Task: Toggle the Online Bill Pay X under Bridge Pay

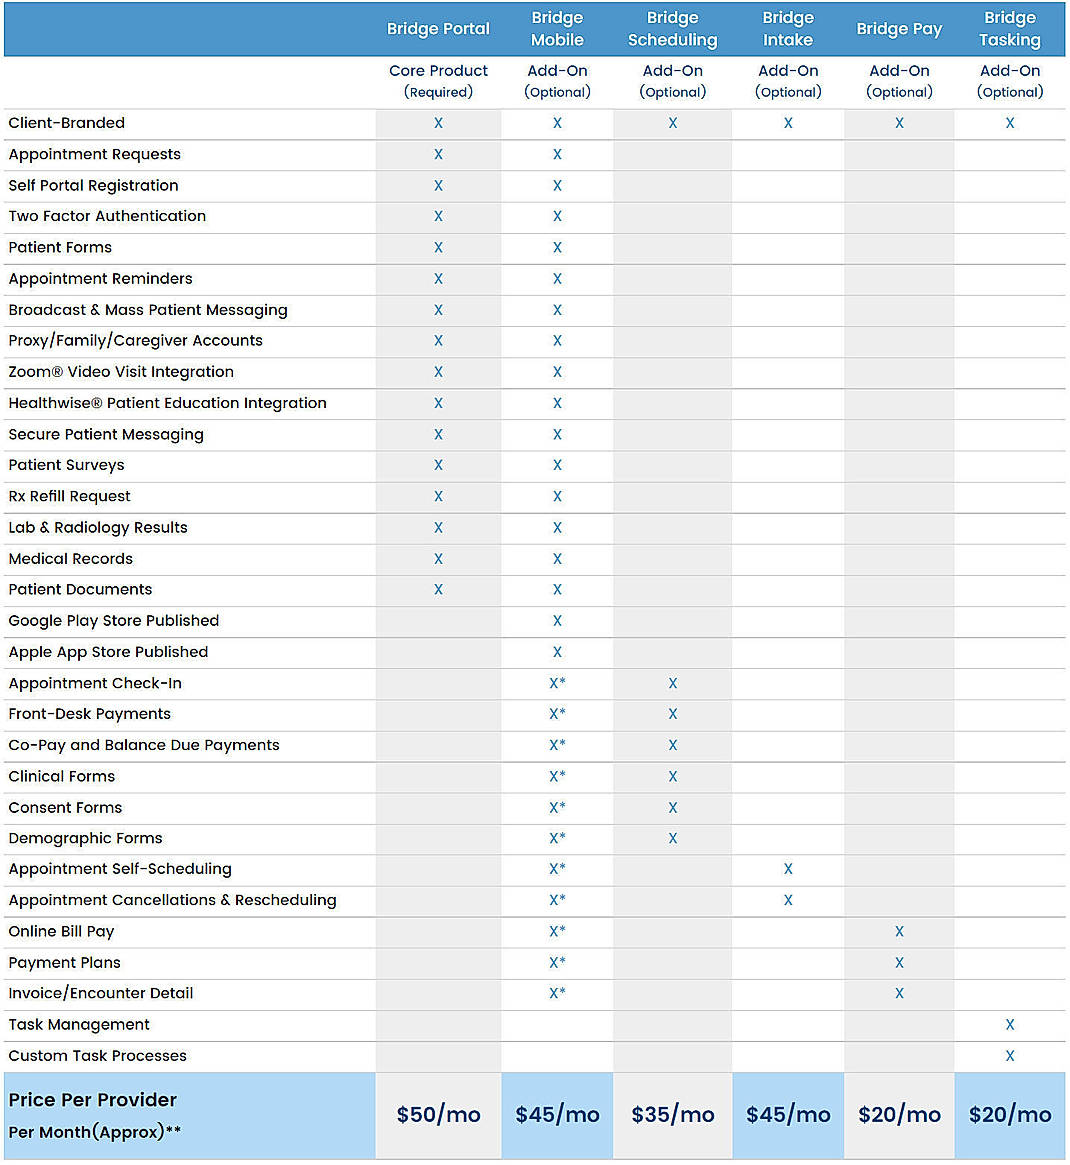Action: tap(899, 931)
